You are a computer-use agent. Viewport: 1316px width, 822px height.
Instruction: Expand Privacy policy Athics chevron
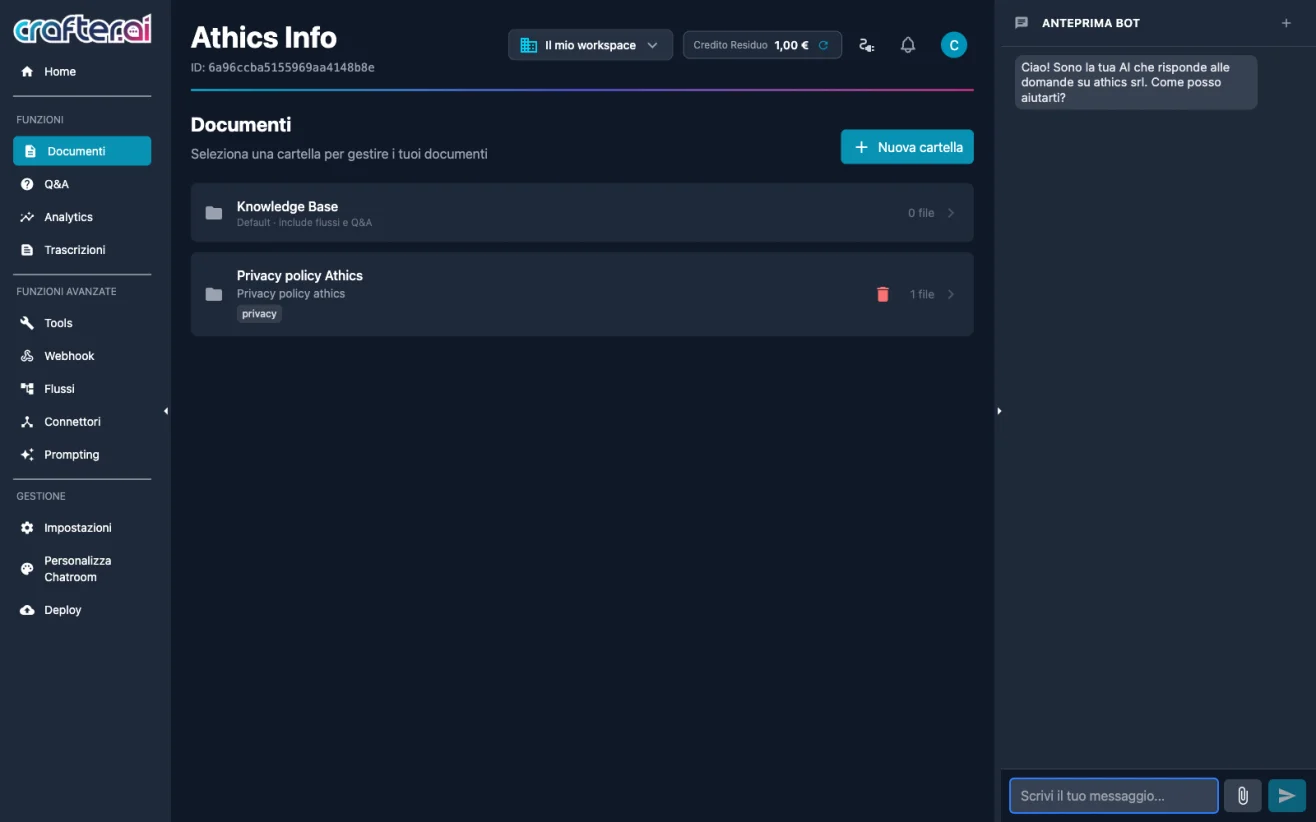[951, 294]
